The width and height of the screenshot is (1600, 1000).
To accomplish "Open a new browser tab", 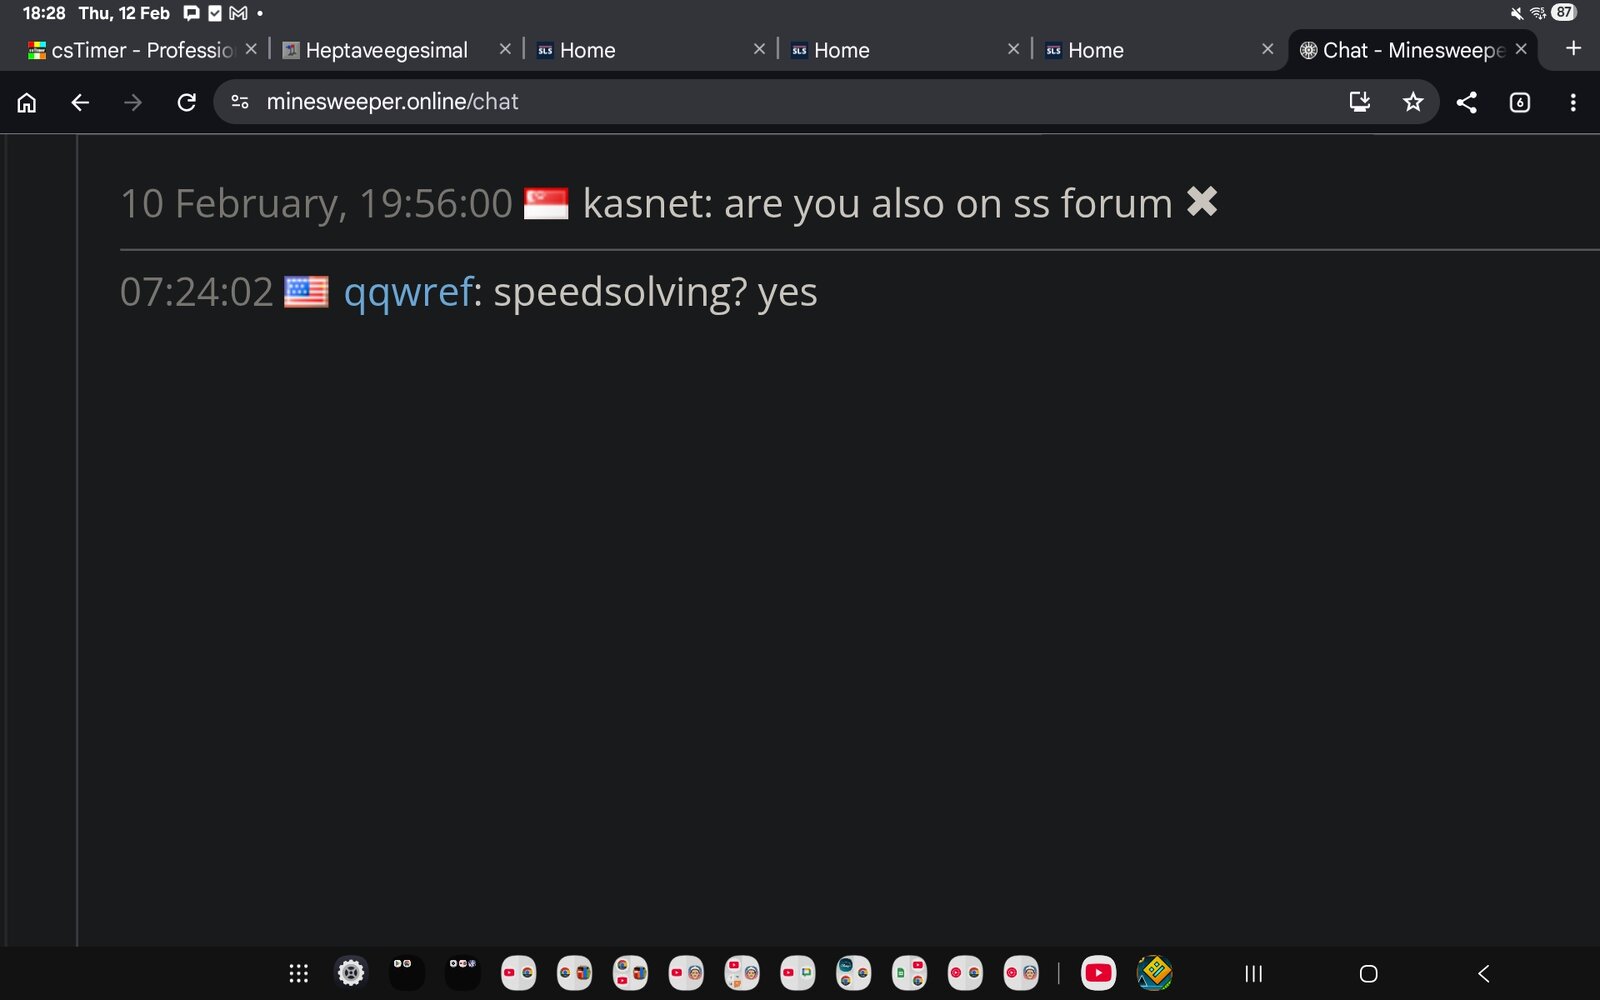I will click(1573, 49).
